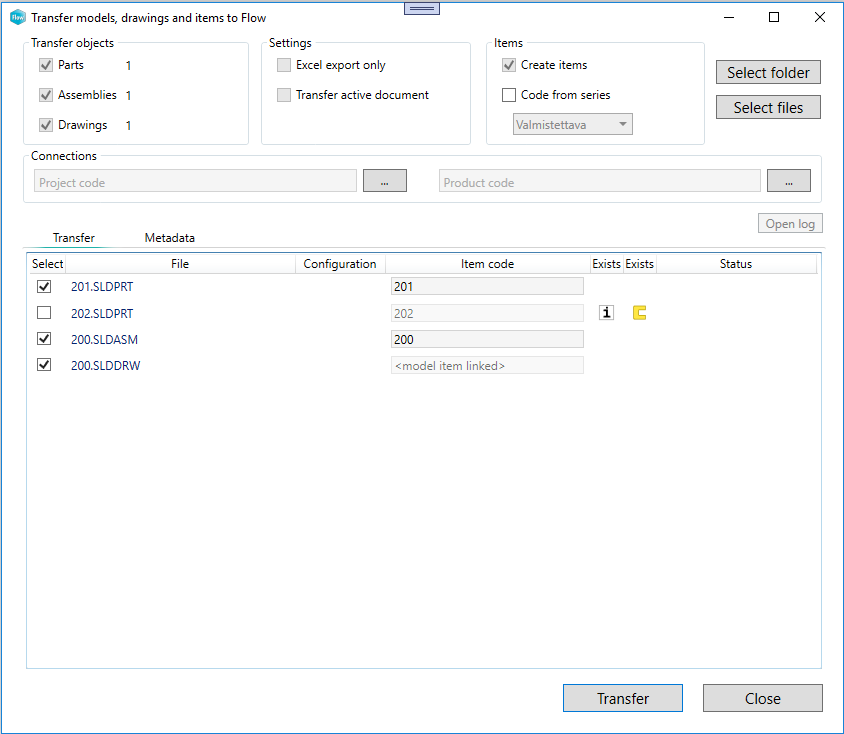Toggle the Create items checkbox

click(x=509, y=65)
